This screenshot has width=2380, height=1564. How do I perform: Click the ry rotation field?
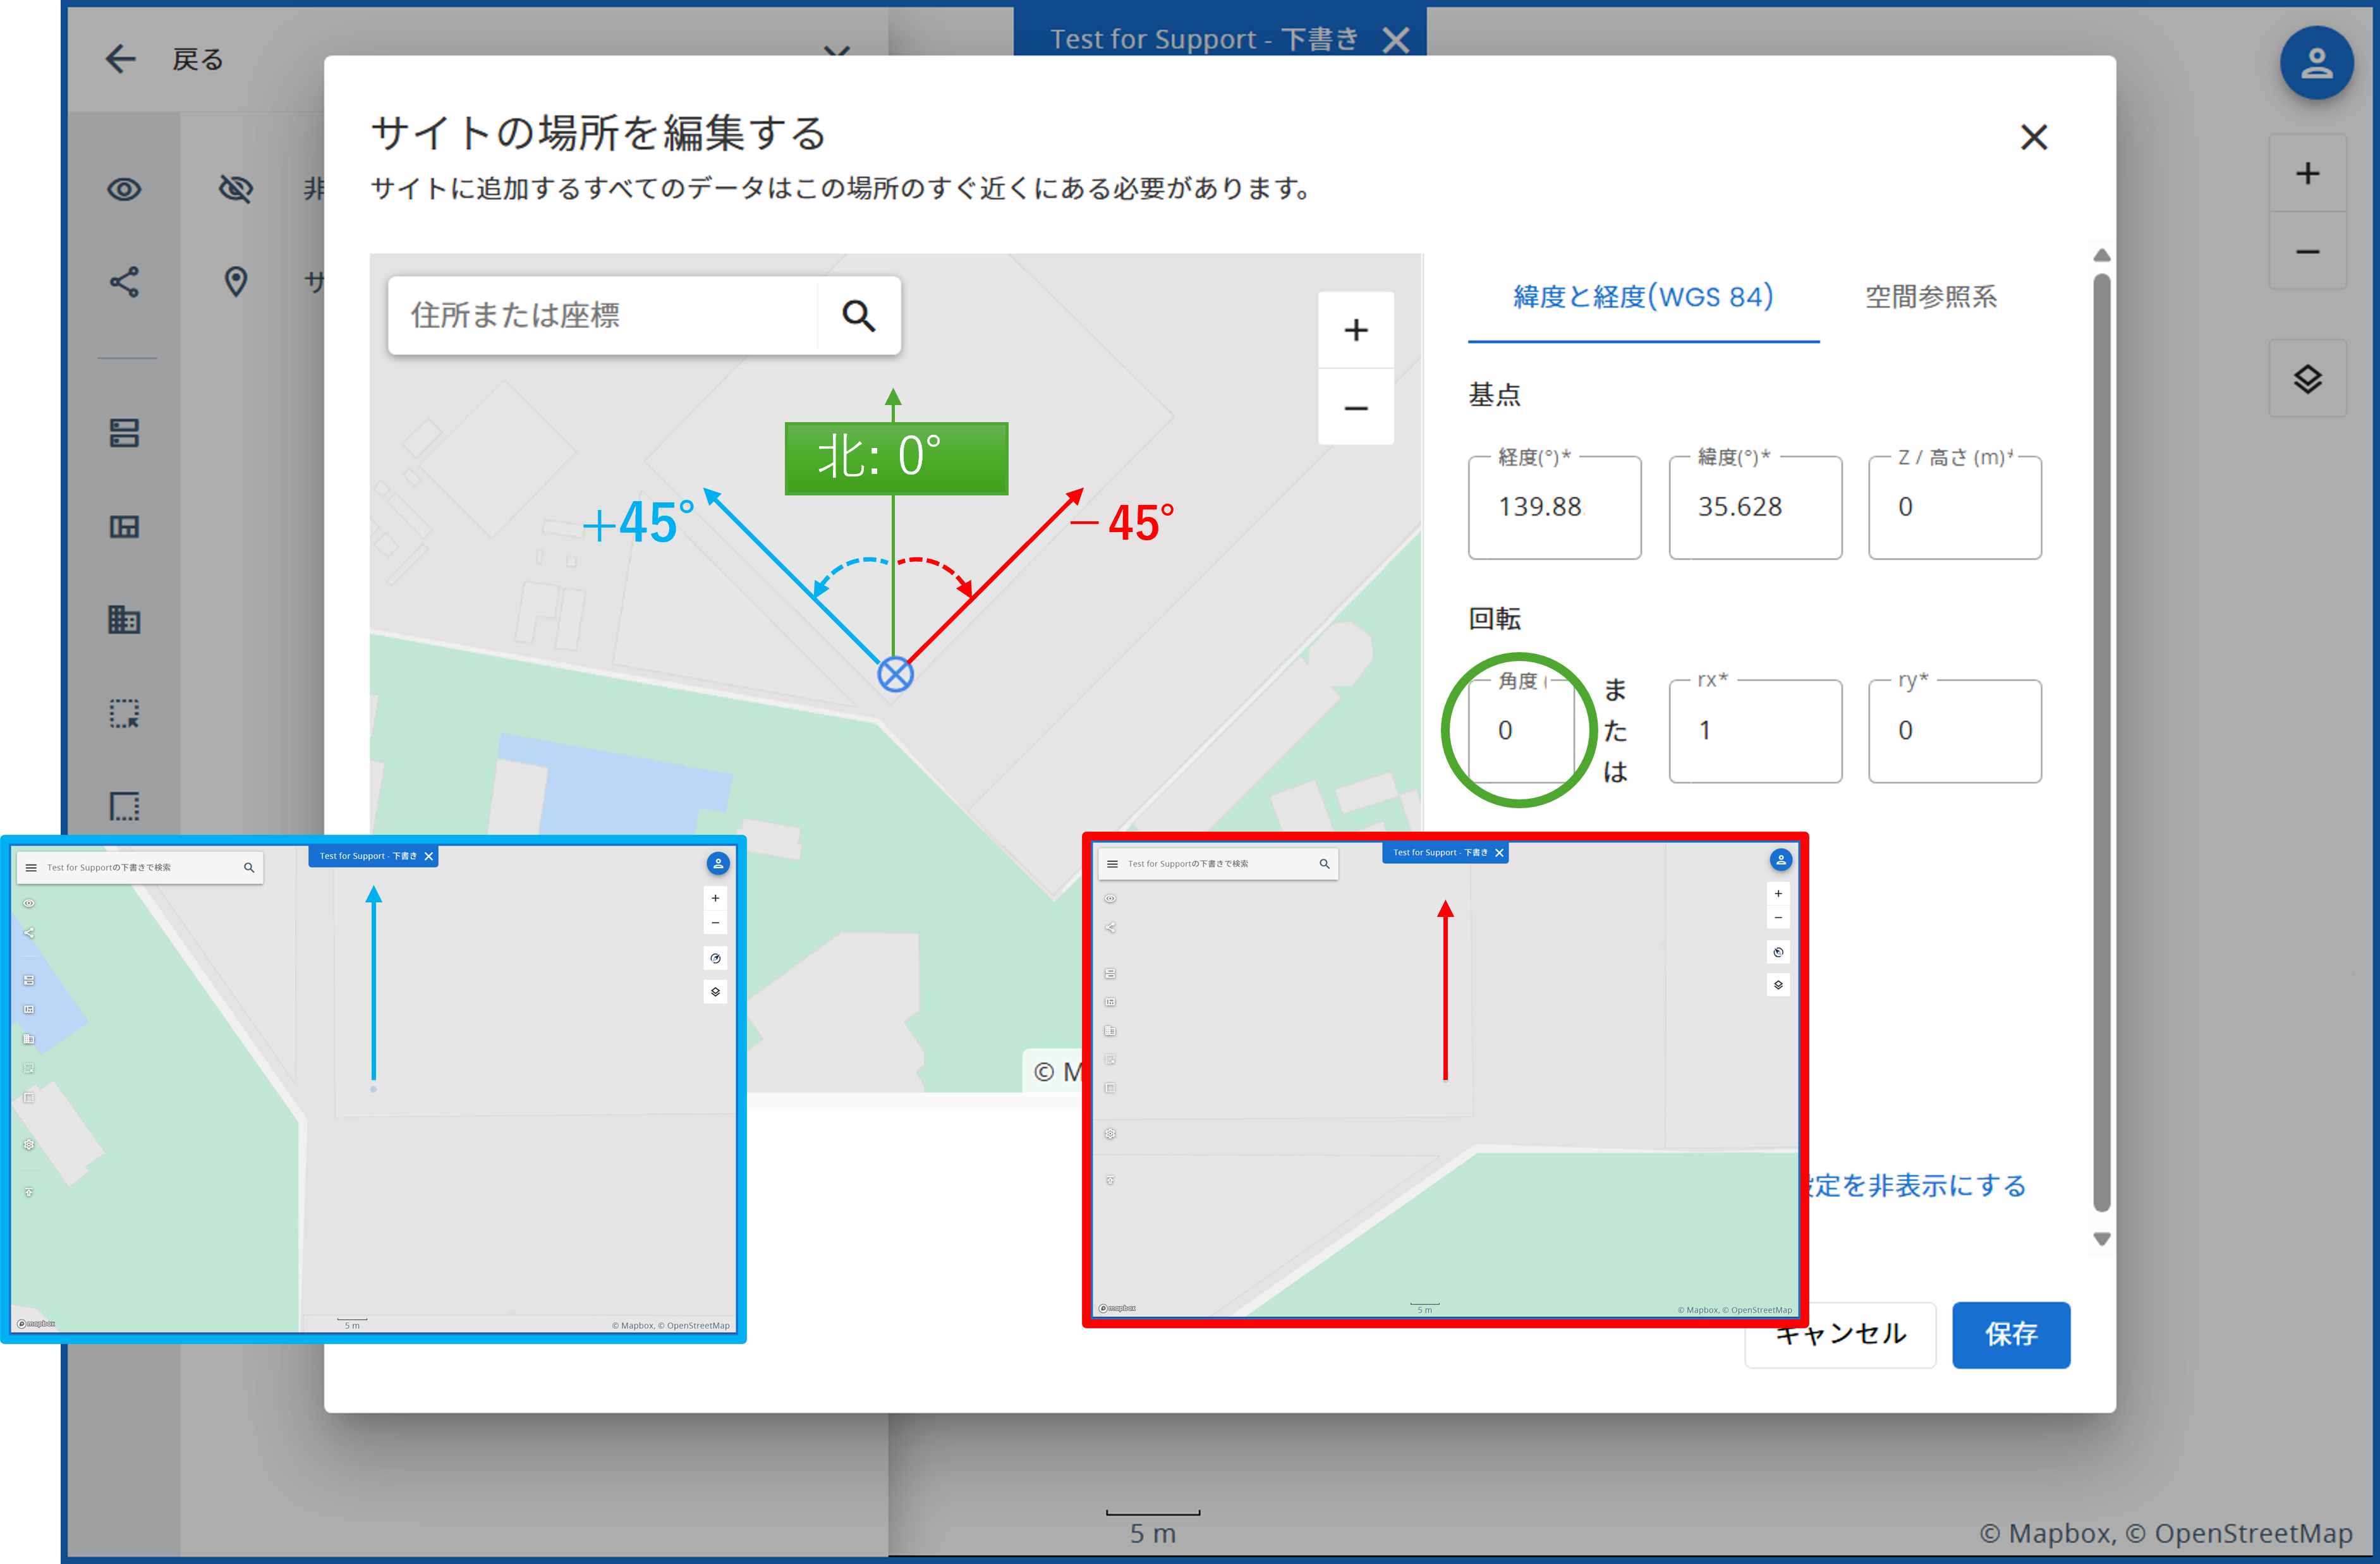pyautogui.click(x=1954, y=731)
